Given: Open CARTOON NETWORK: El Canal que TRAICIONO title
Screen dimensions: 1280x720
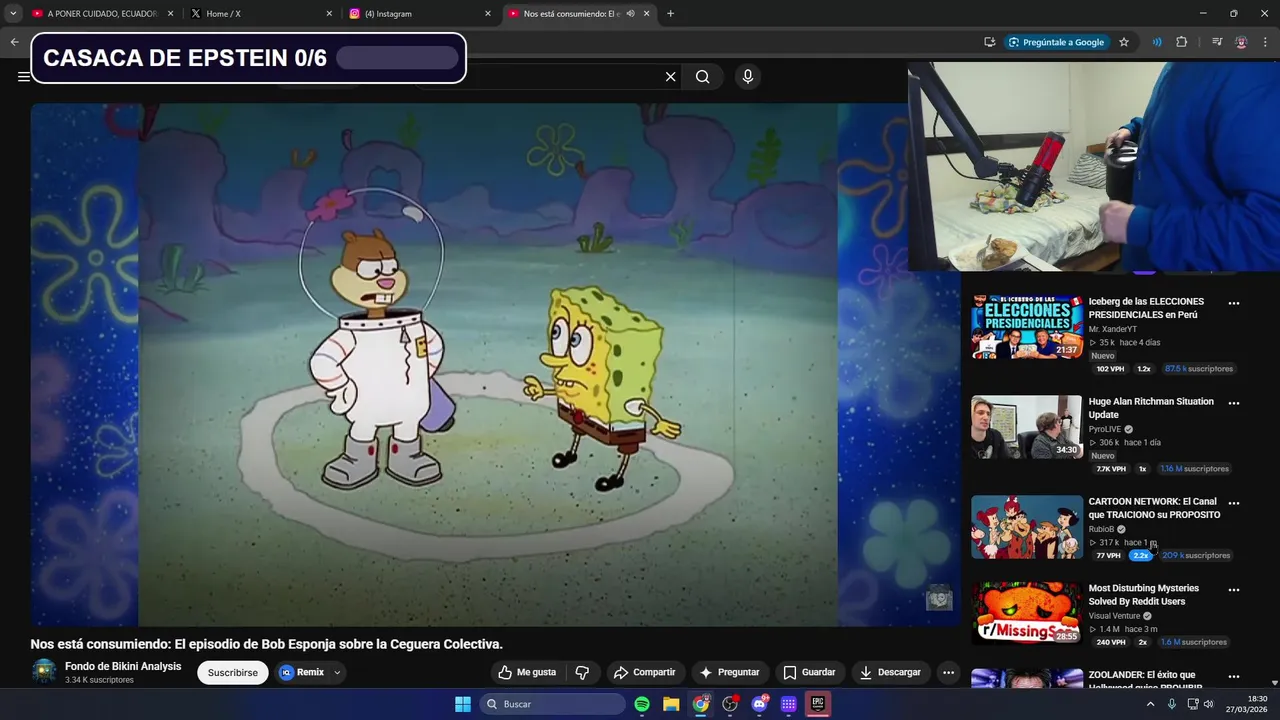Looking at the screenshot, I should pyautogui.click(x=1154, y=508).
